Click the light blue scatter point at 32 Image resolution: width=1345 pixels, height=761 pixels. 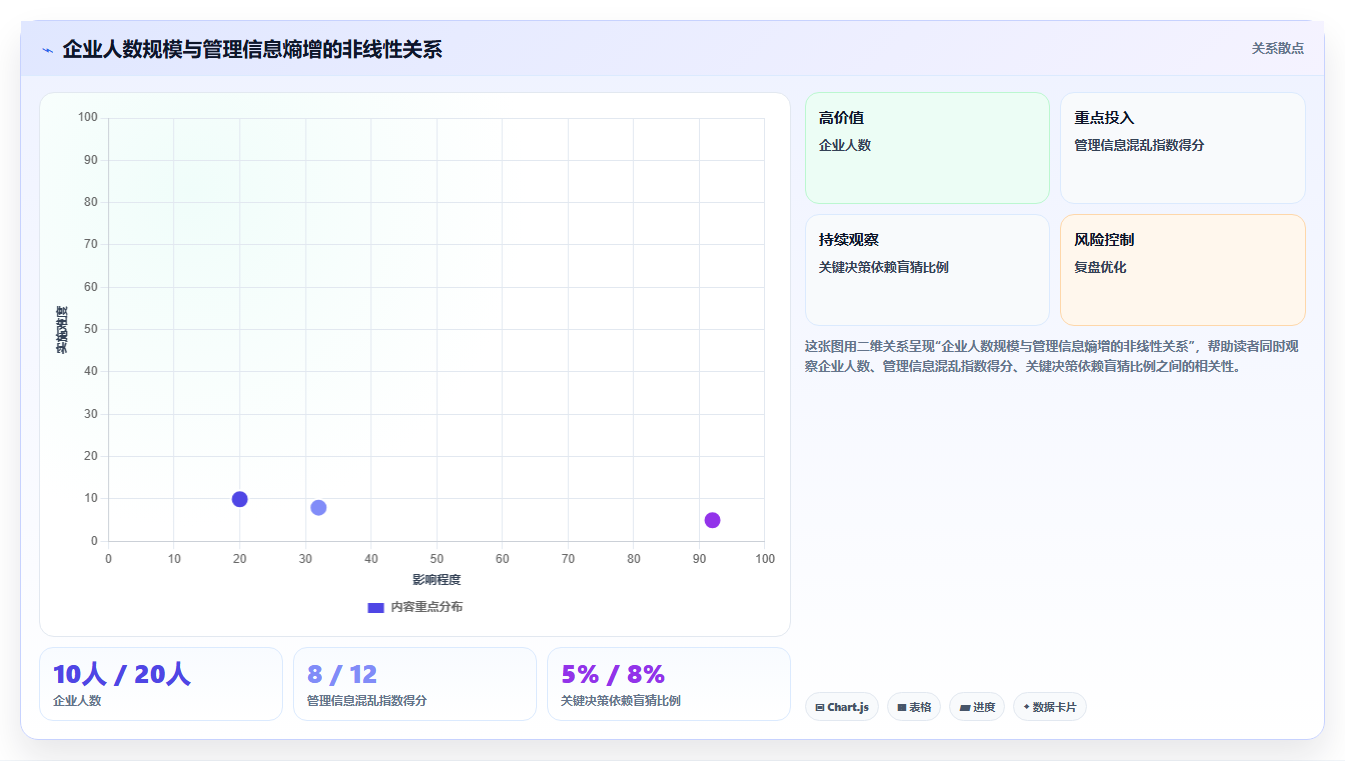tap(318, 507)
